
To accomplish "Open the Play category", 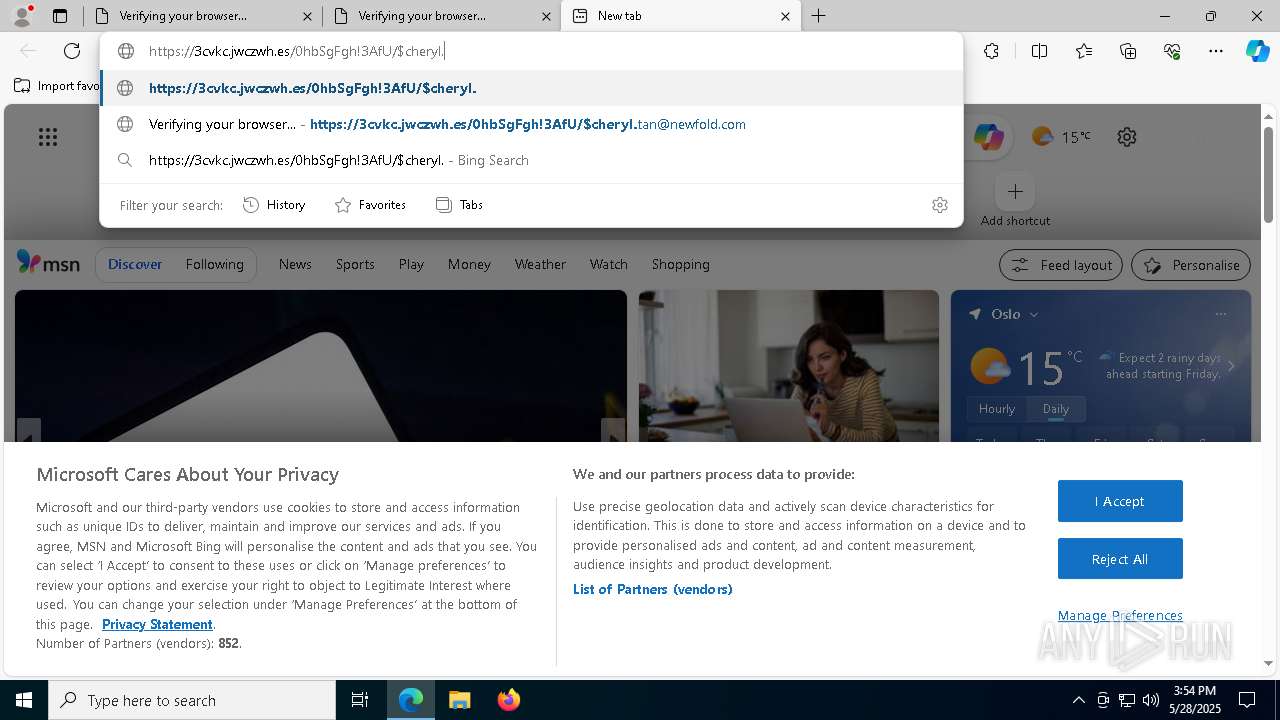I will [x=411, y=264].
